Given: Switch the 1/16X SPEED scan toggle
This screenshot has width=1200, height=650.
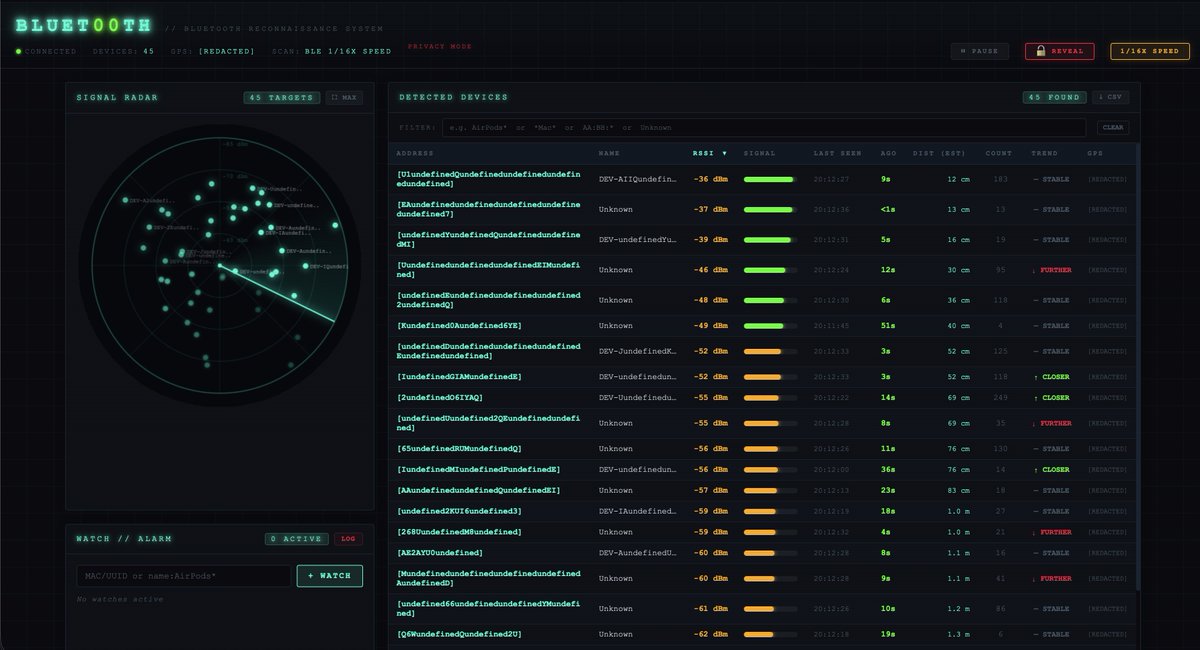Looking at the screenshot, I should 1152,50.
